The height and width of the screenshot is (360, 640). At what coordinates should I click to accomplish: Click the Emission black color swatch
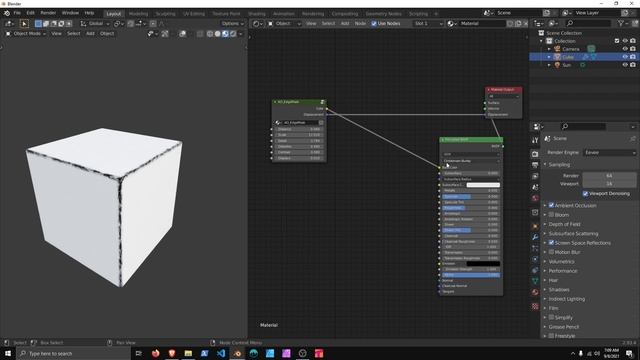pyautogui.click(x=483, y=264)
